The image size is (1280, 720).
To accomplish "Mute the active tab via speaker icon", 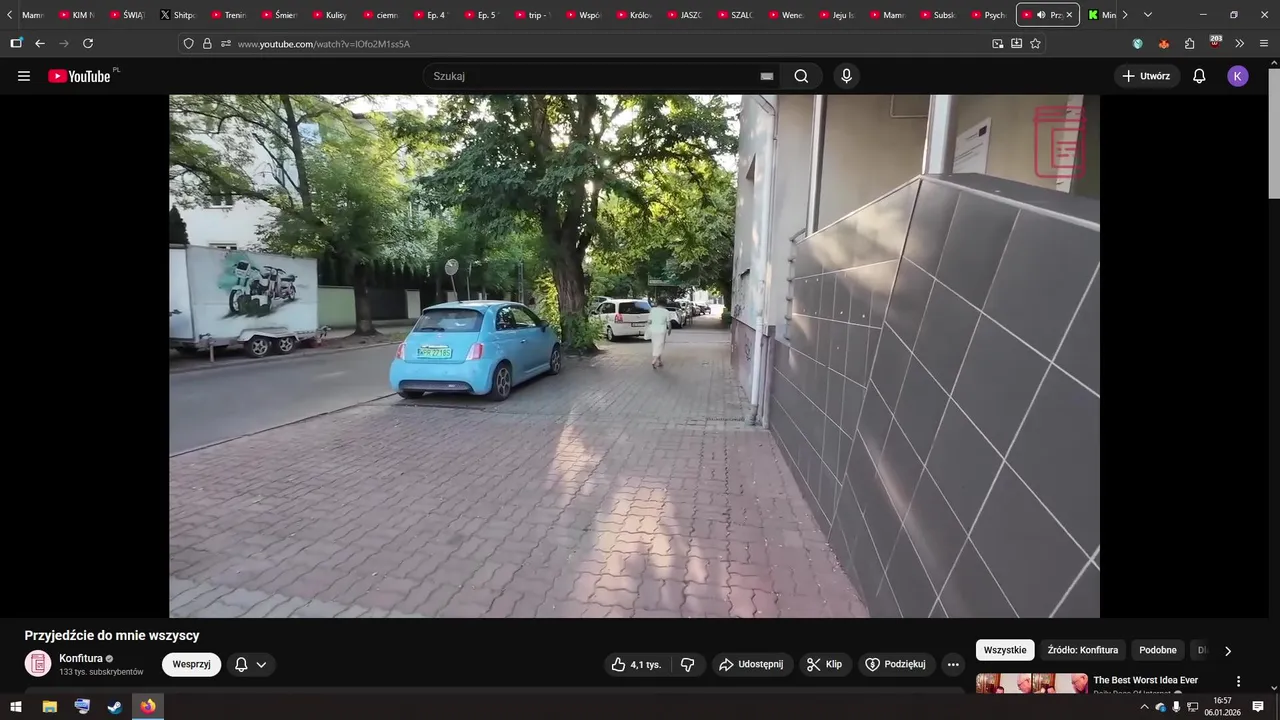I will pos(1041,15).
